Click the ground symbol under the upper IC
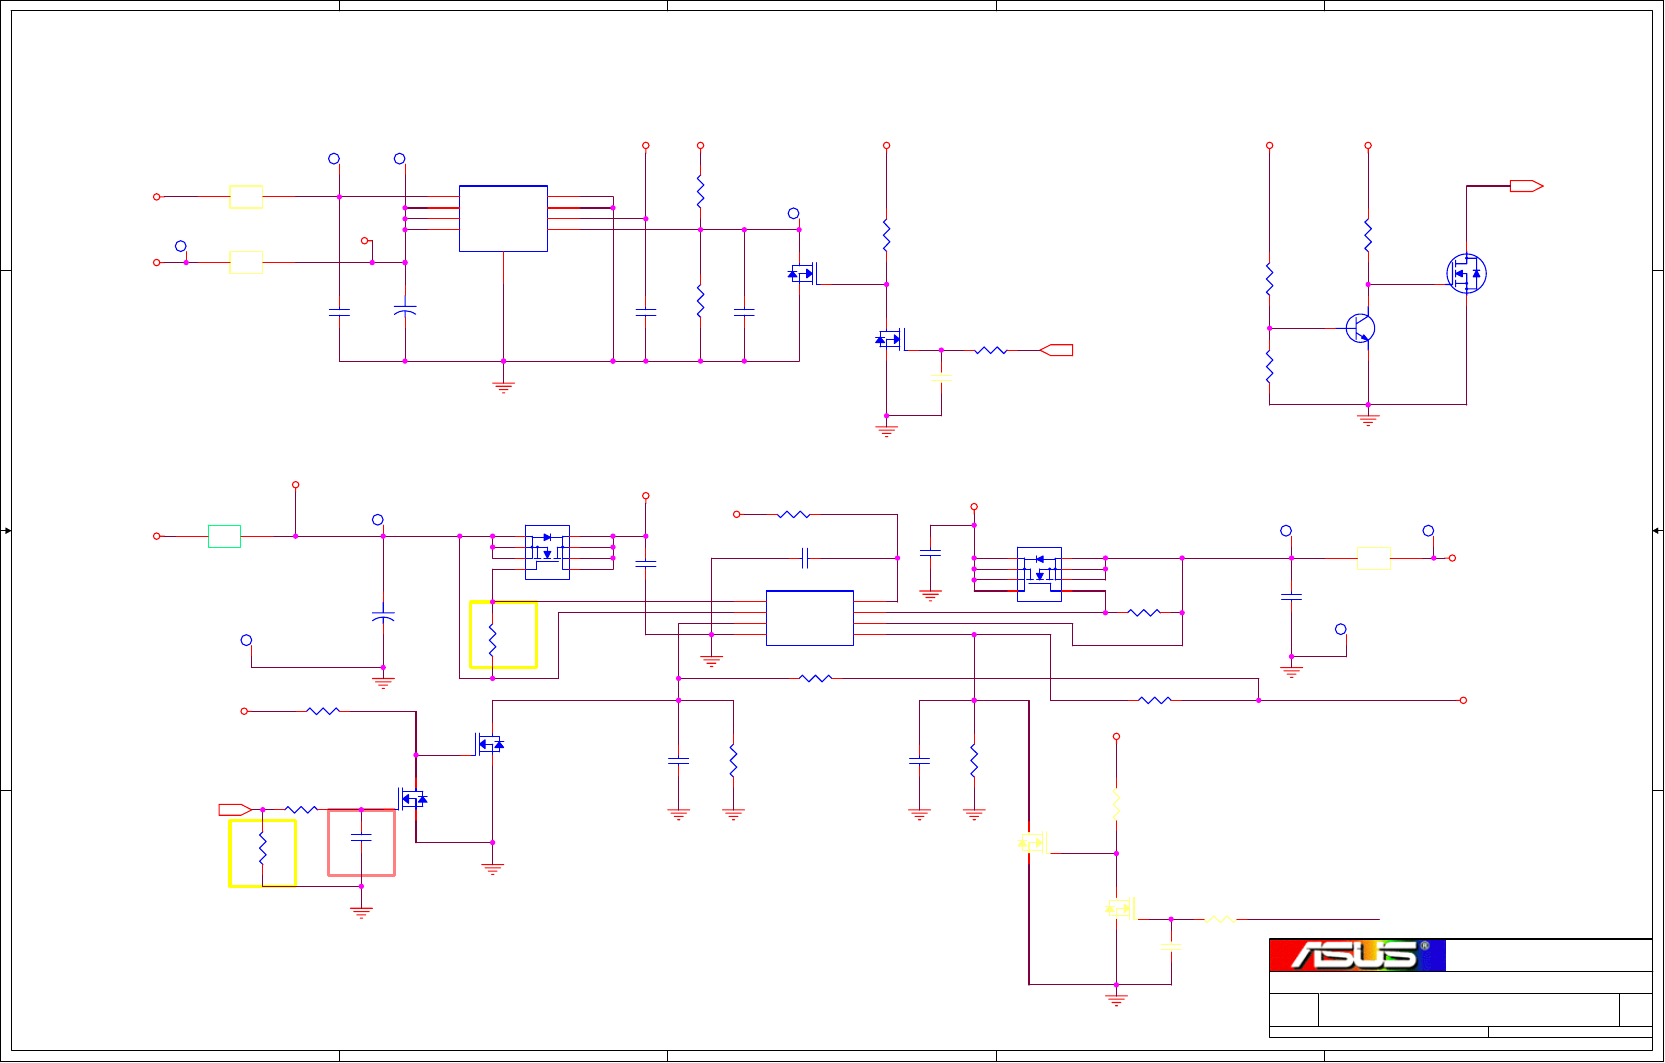 click(503, 386)
